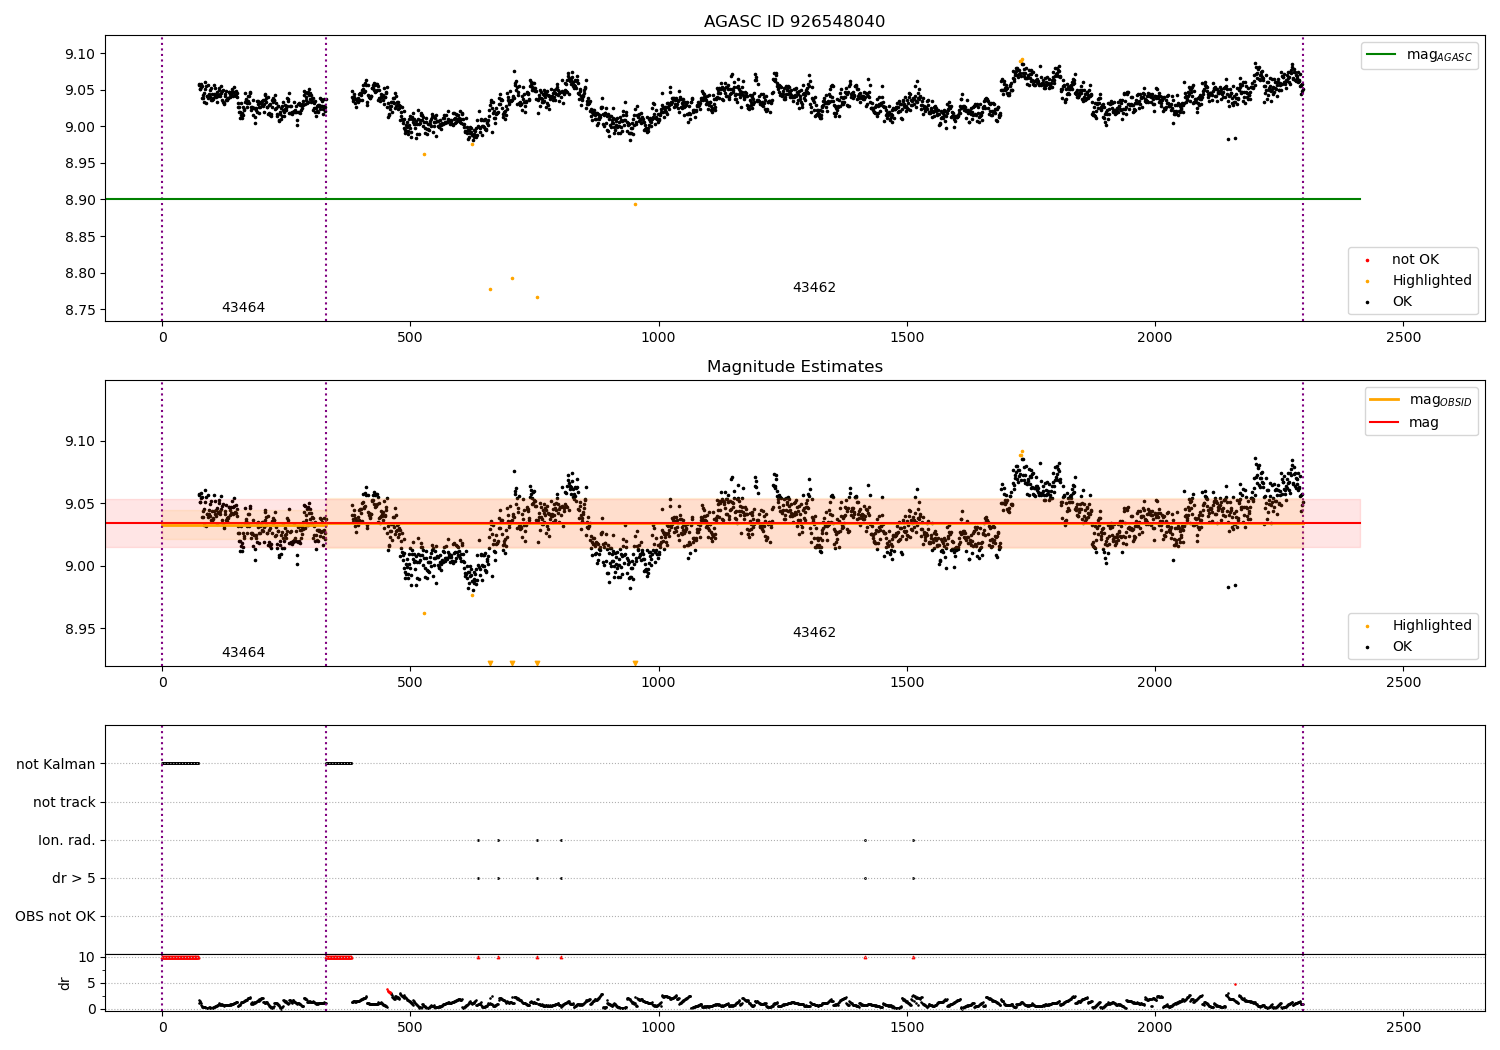Click the 8.85 y-tick in top panel
The height and width of the screenshot is (1050, 1500).
(78, 237)
